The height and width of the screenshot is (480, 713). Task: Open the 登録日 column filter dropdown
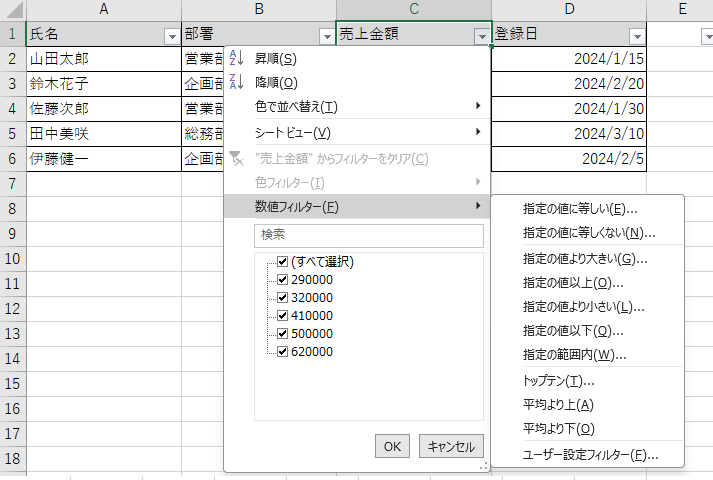[636, 35]
